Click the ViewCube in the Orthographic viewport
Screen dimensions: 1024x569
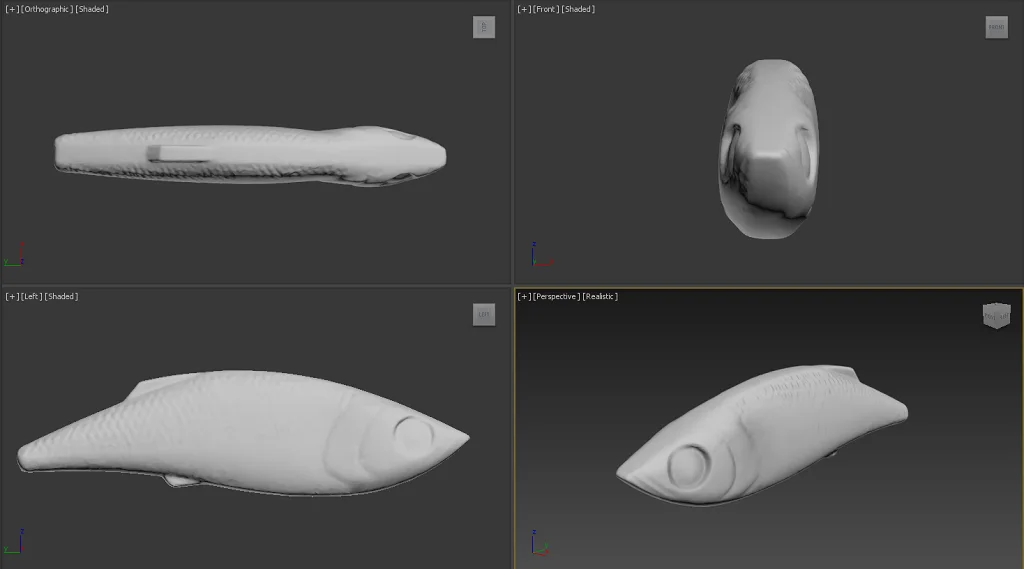(484, 28)
